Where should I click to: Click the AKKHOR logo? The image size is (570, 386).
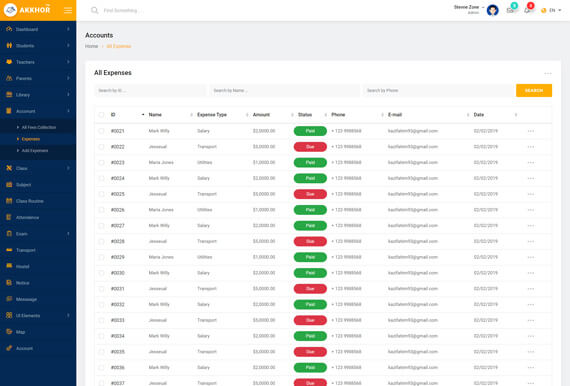[x=27, y=10]
